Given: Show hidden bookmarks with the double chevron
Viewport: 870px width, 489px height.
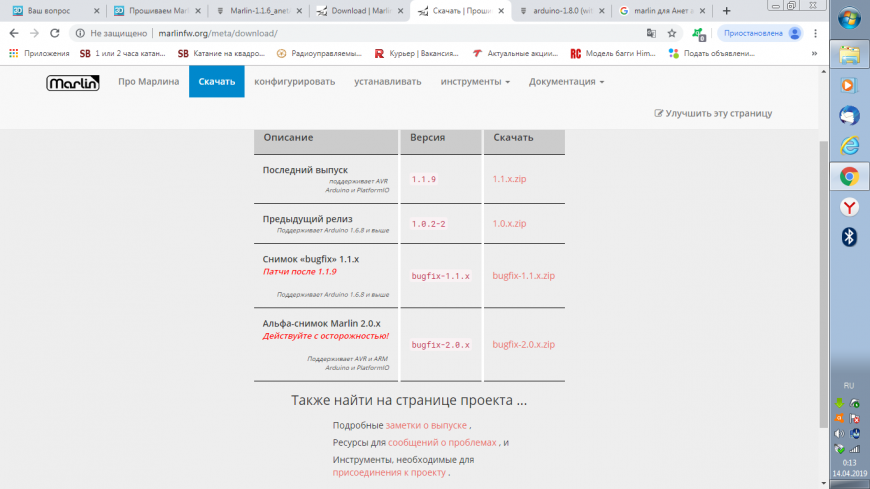Looking at the screenshot, I should (x=814, y=53).
